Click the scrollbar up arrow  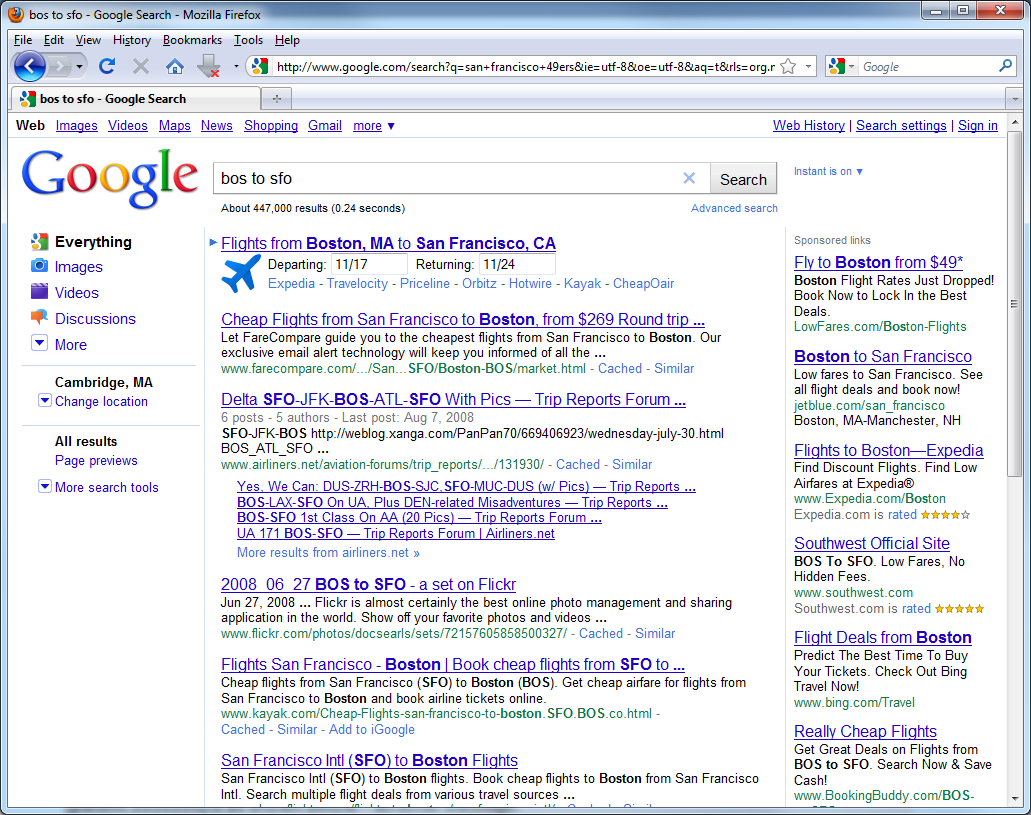click(x=1015, y=122)
